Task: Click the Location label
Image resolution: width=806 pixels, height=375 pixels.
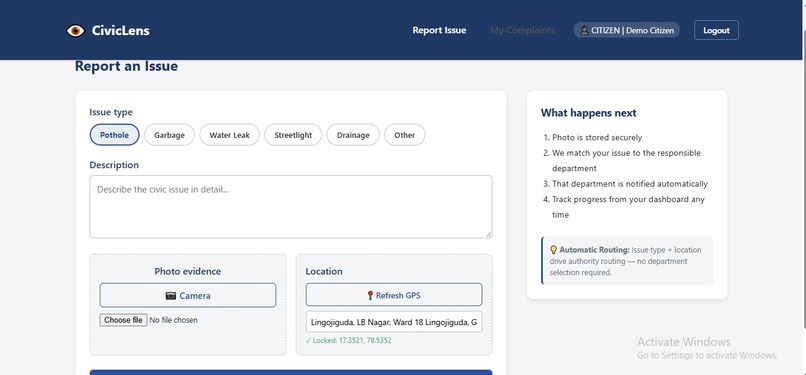Action: [324, 271]
